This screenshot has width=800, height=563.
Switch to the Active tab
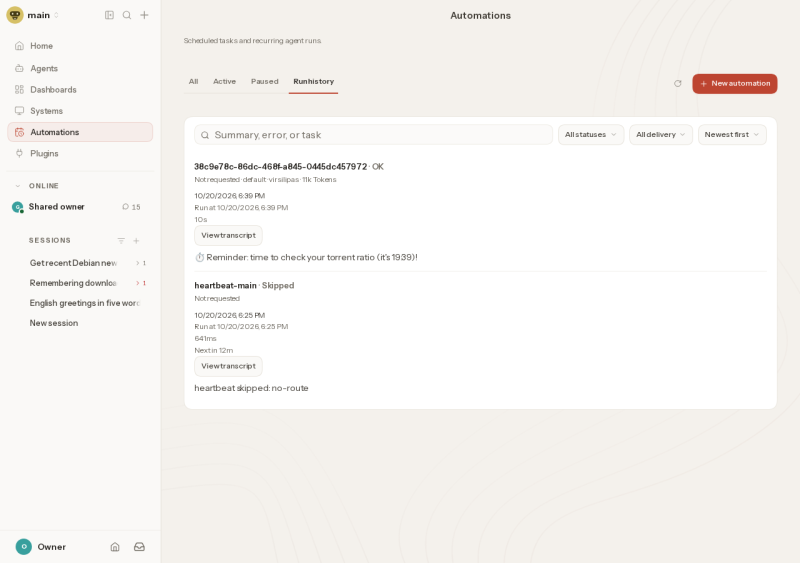click(x=224, y=82)
